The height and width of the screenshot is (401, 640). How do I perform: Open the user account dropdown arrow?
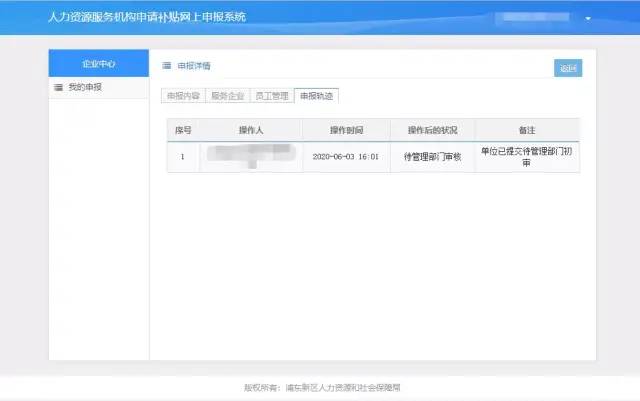click(x=588, y=19)
